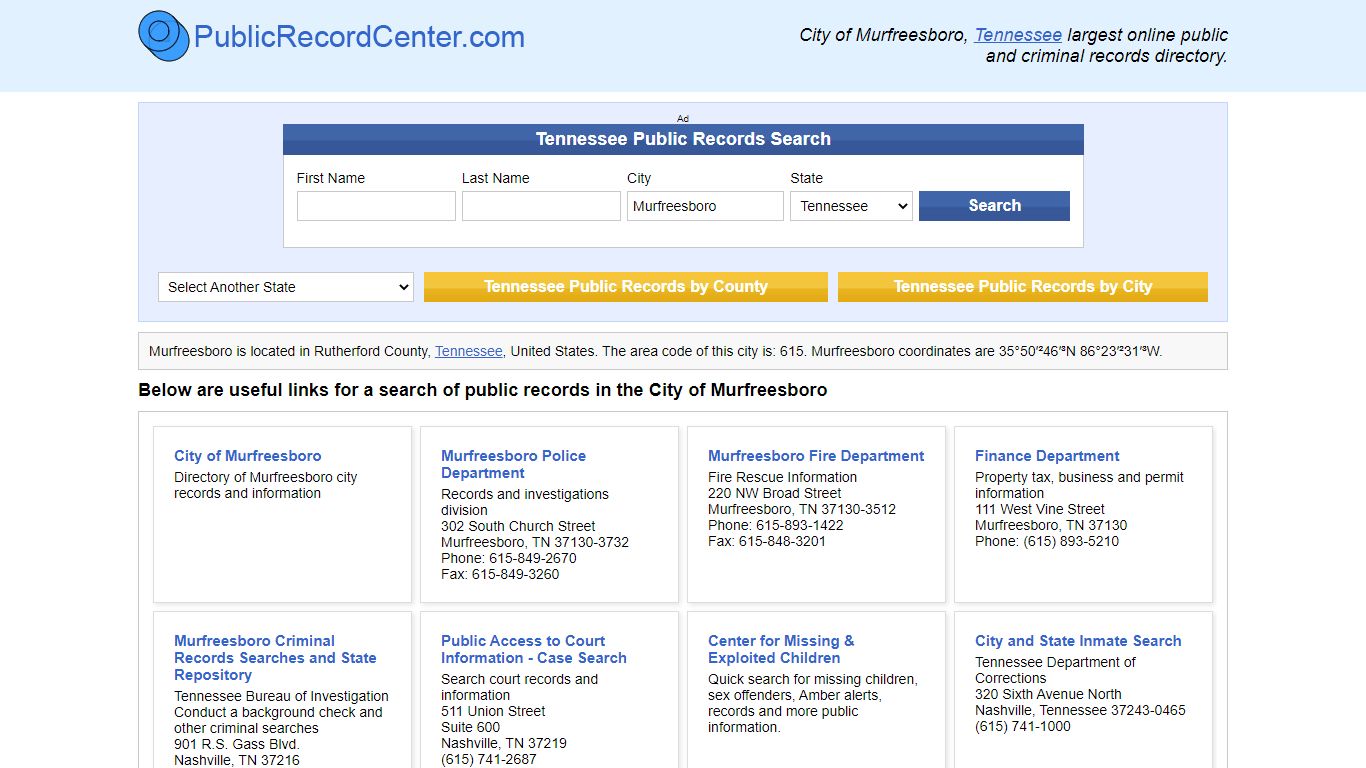Click the text Tennessee Bureau of Investigation

(281, 696)
